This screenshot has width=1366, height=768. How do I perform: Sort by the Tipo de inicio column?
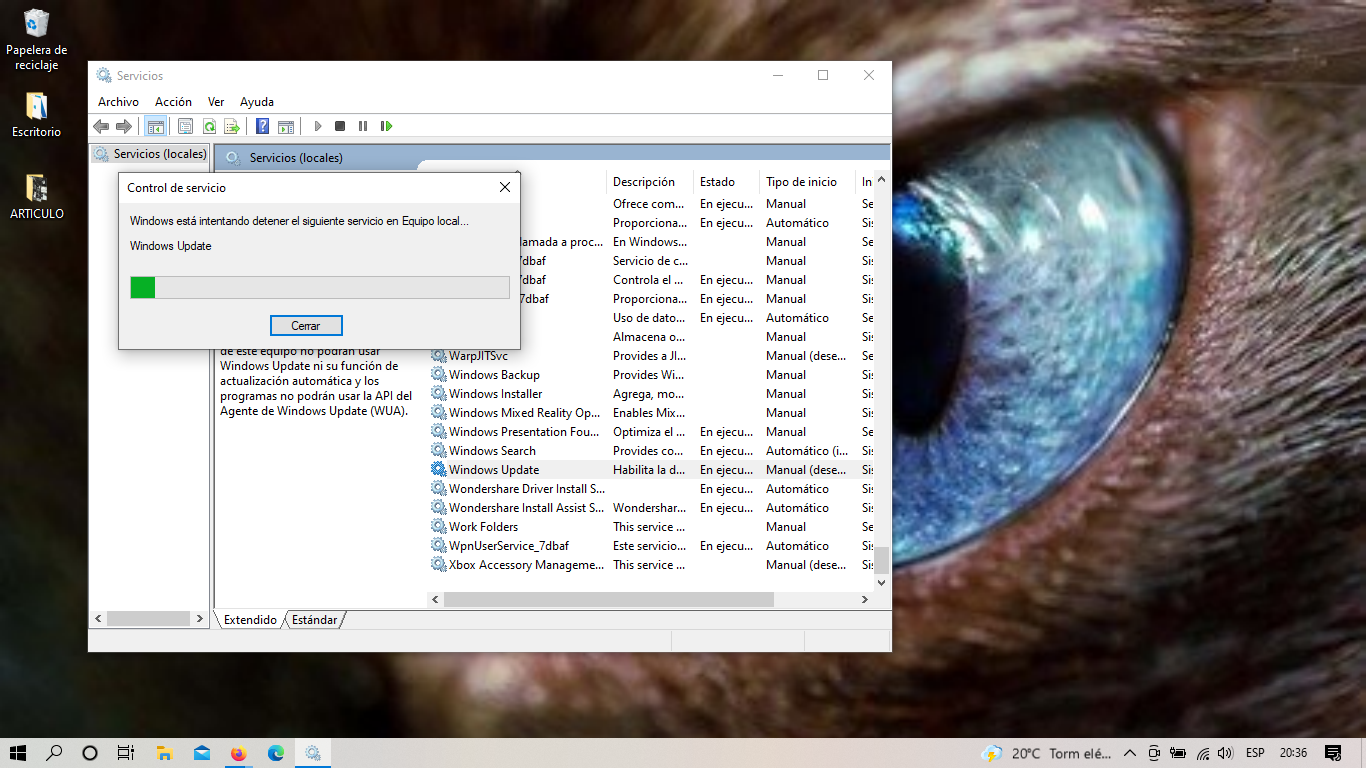801,182
